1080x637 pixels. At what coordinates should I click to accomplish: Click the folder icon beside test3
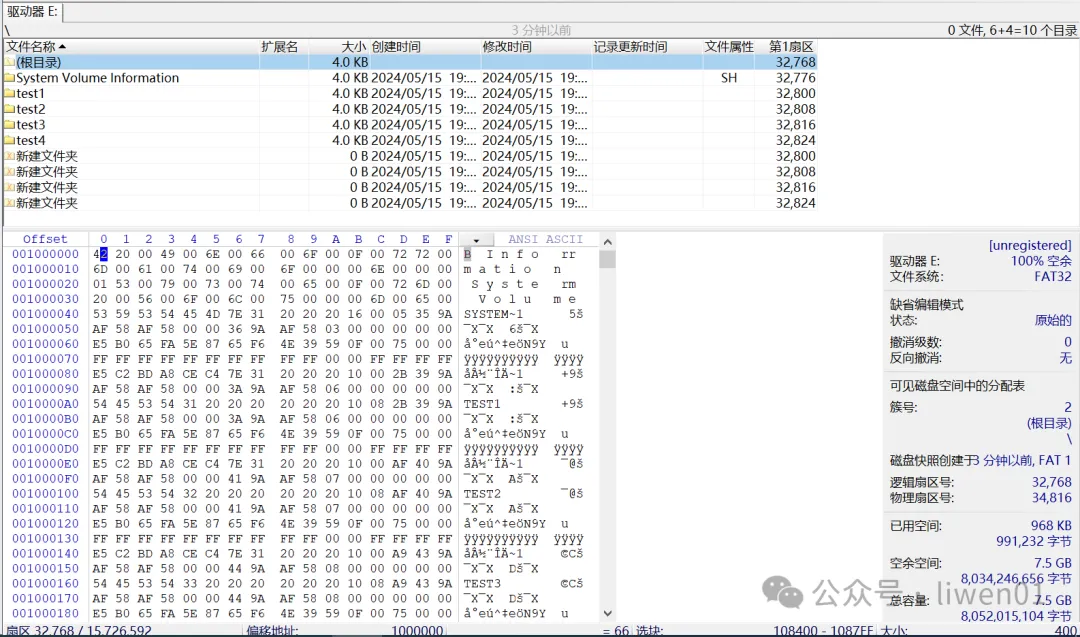10,125
